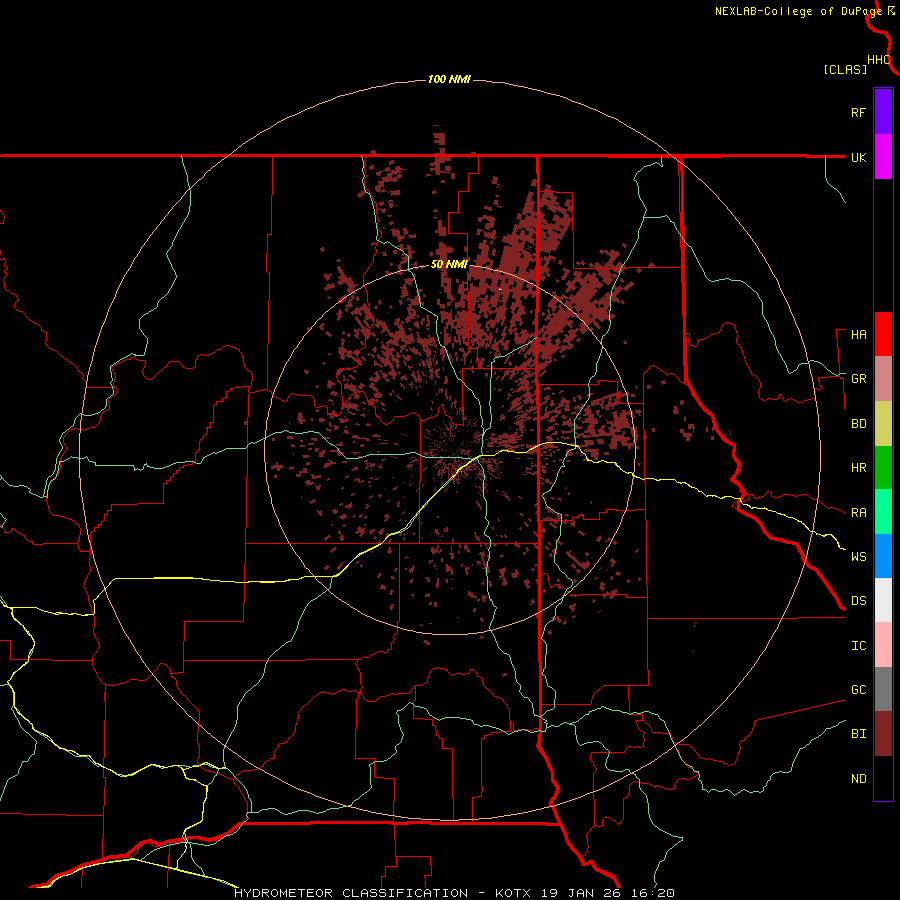This screenshot has width=900, height=900.
Task: Click the "UK" legend label
Action: (x=858, y=157)
